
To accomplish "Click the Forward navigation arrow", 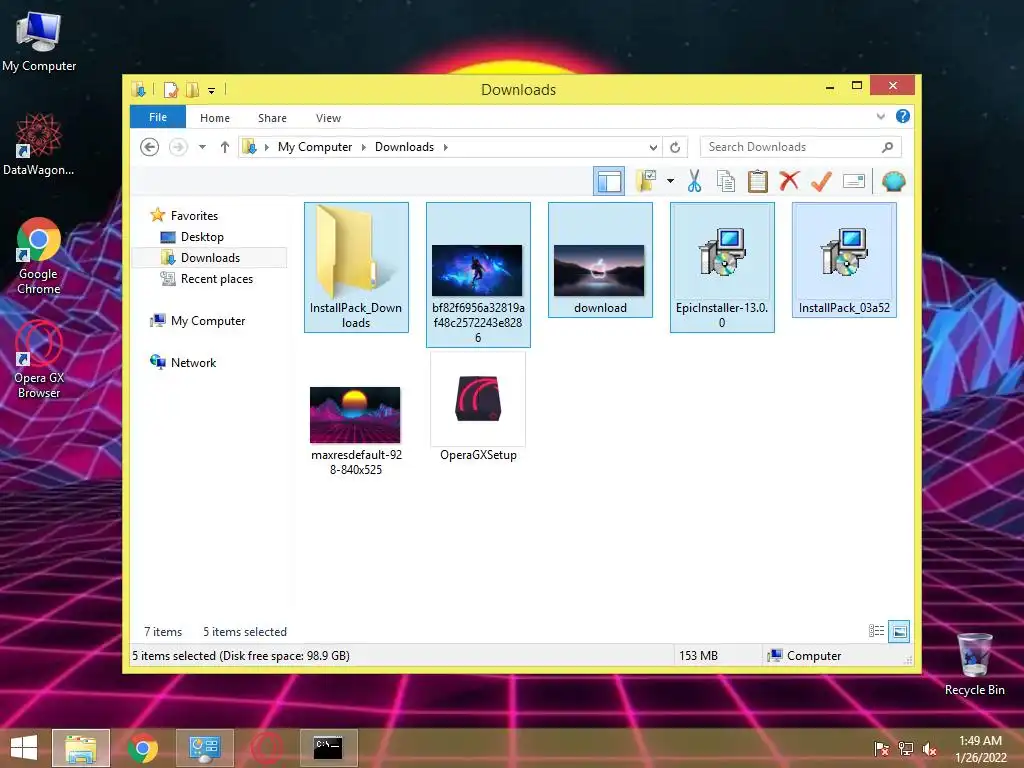I will (x=178, y=147).
